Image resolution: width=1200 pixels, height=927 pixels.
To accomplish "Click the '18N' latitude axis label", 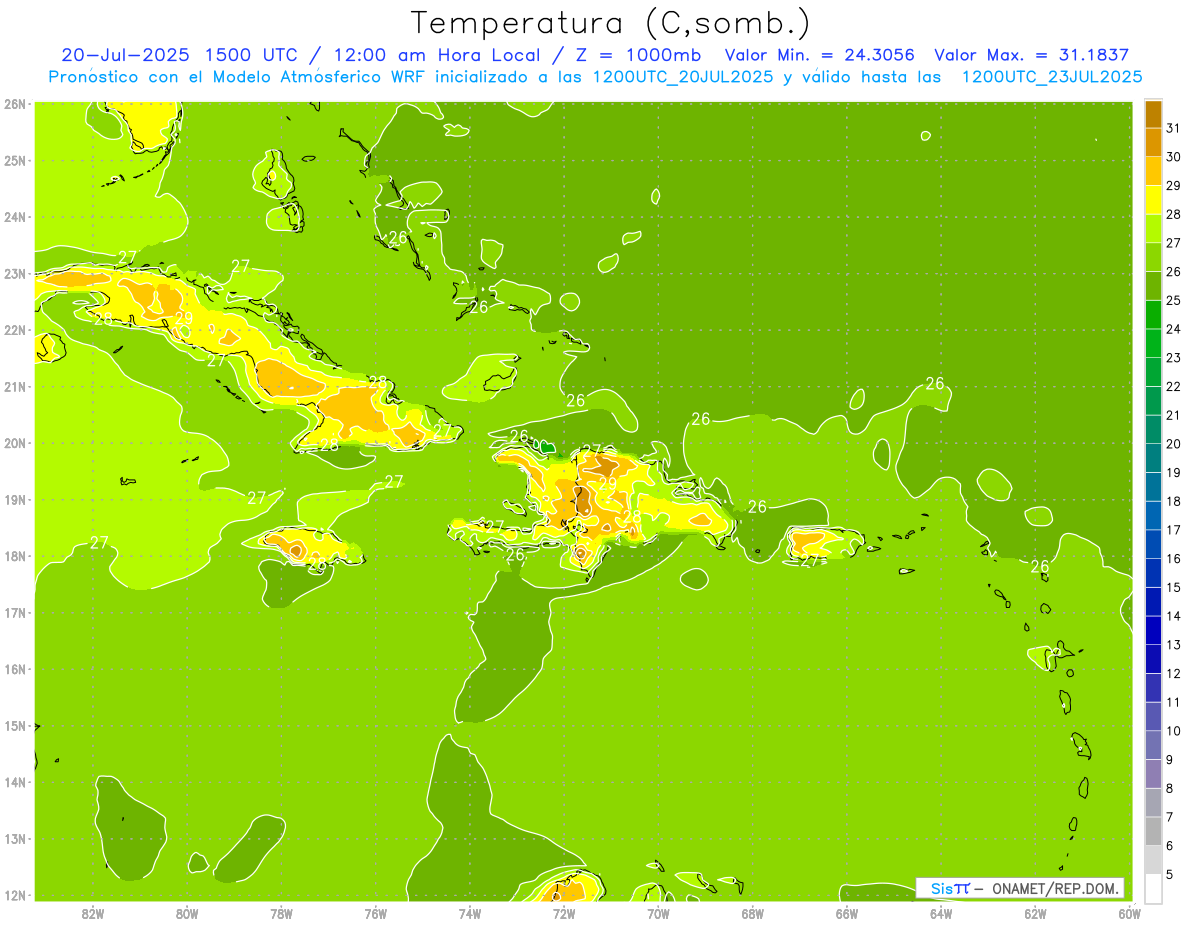I will (x=15, y=556).
